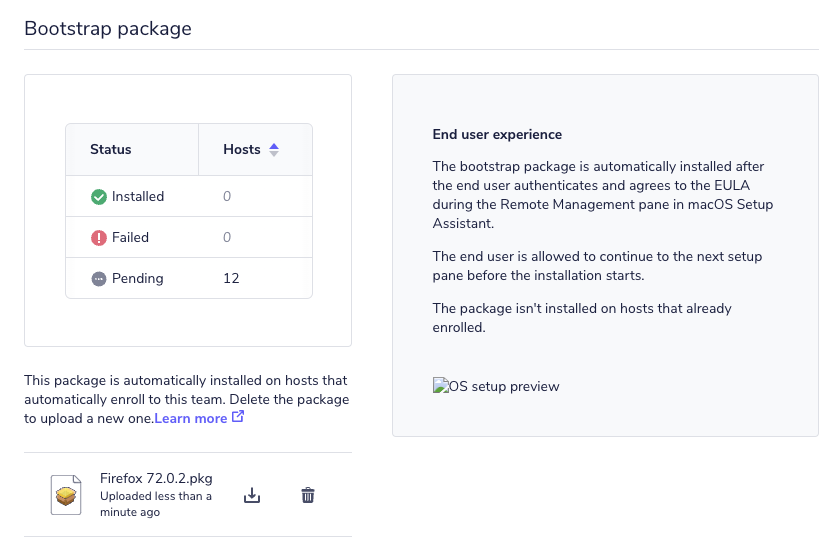The height and width of the screenshot is (551, 826).
Task: Select the Pending status label
Action: click(x=137, y=279)
